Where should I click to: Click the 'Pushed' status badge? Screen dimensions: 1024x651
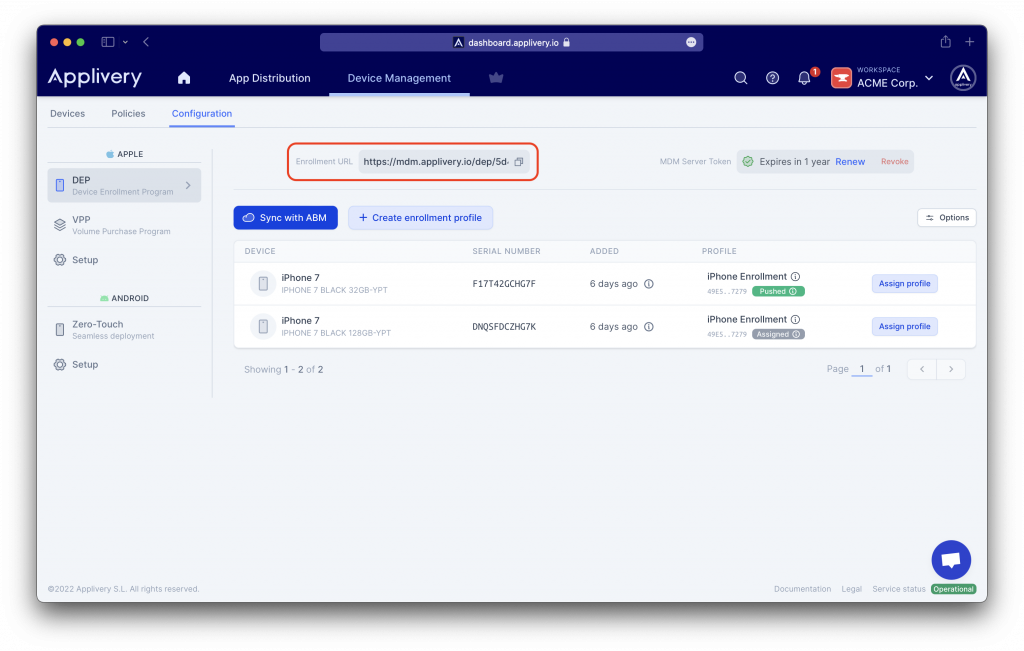(x=778, y=292)
